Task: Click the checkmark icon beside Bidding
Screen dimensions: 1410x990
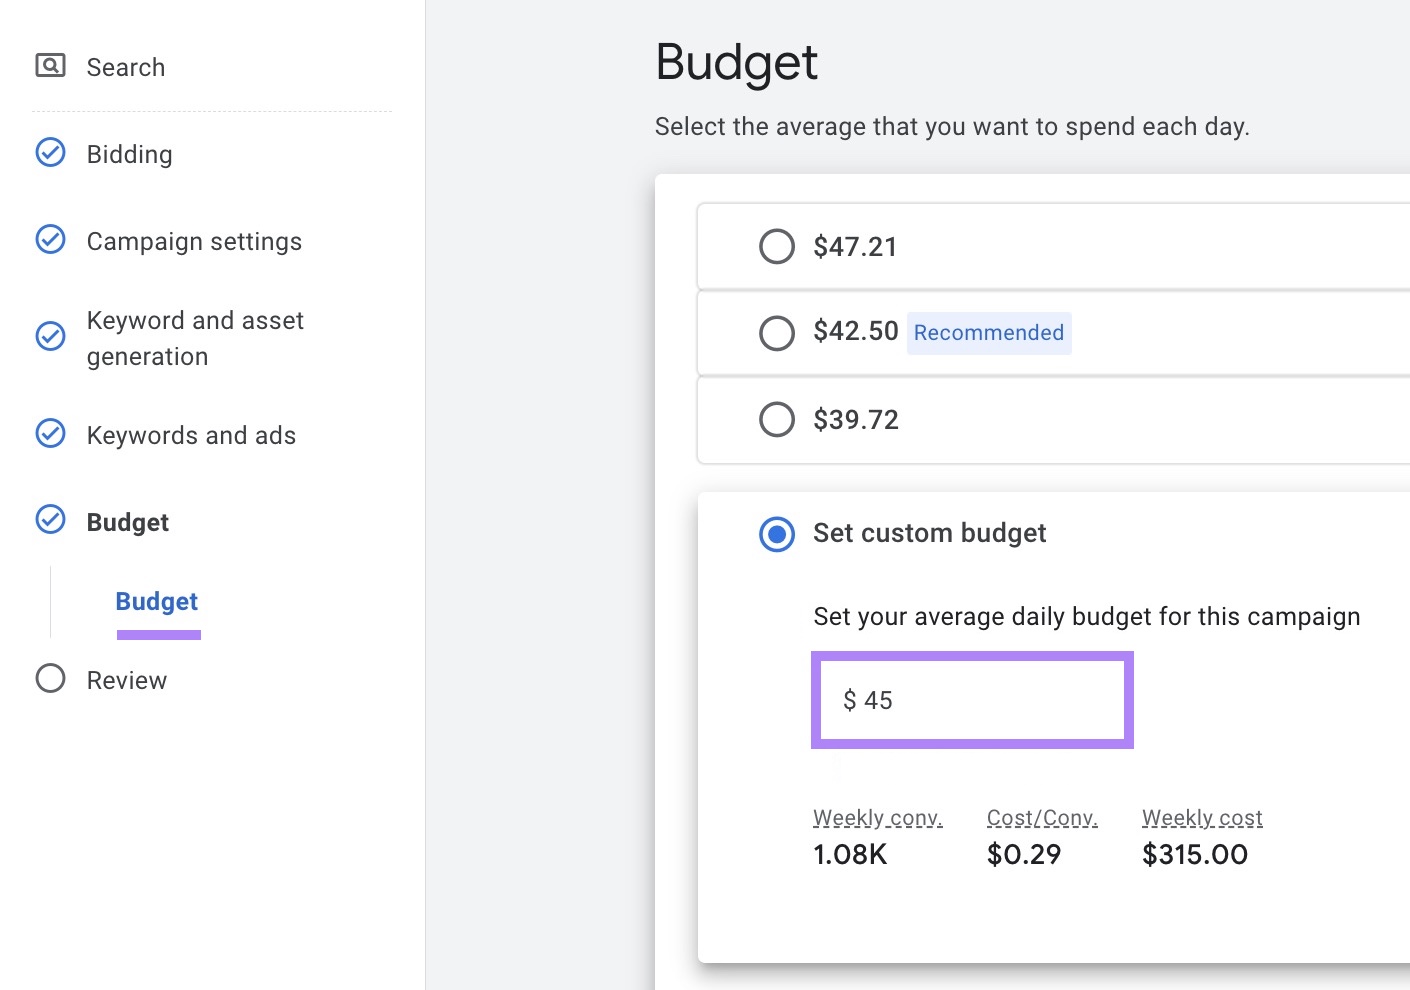Action: coord(50,152)
